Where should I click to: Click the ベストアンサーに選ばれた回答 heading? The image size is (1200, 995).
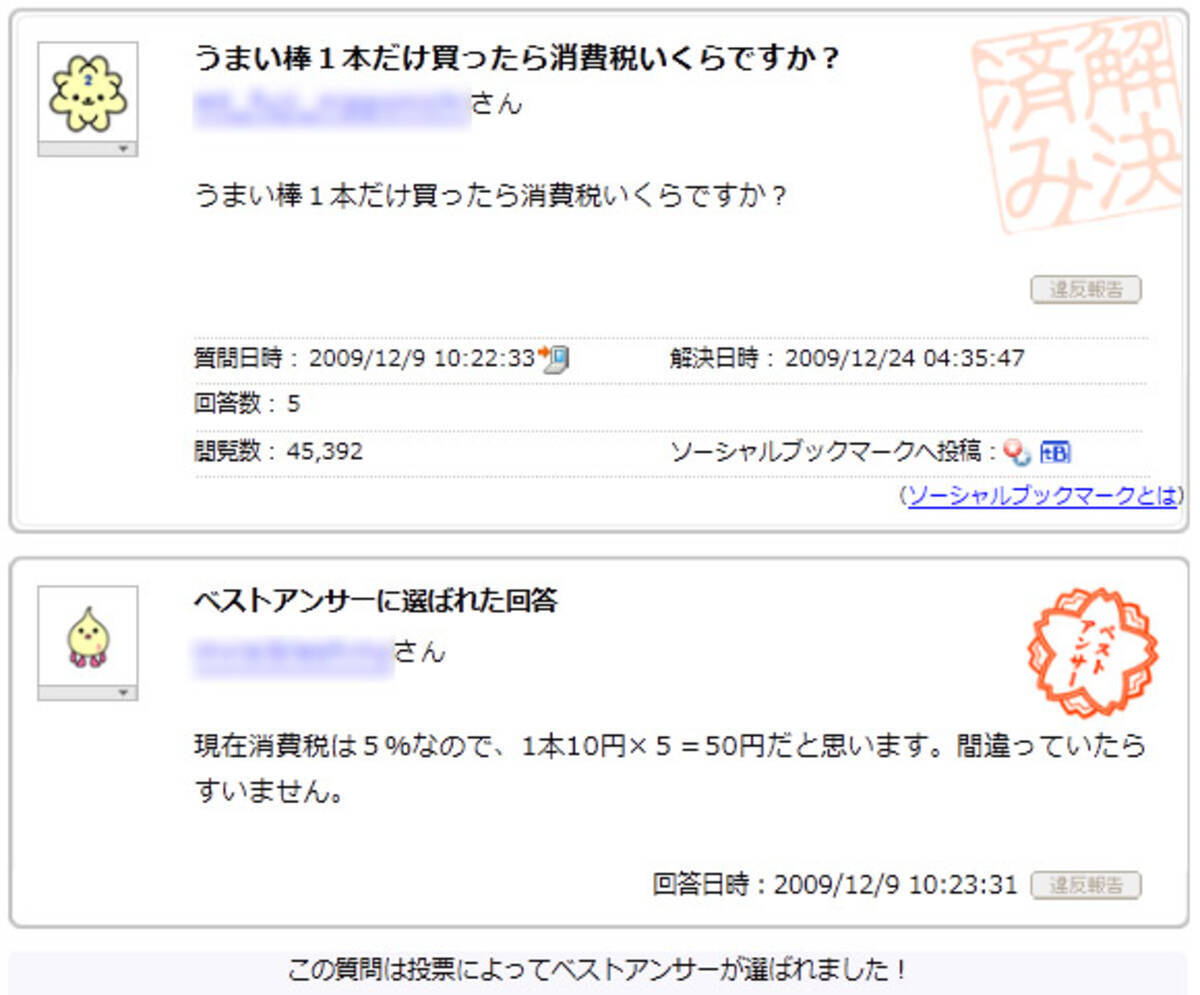click(376, 601)
